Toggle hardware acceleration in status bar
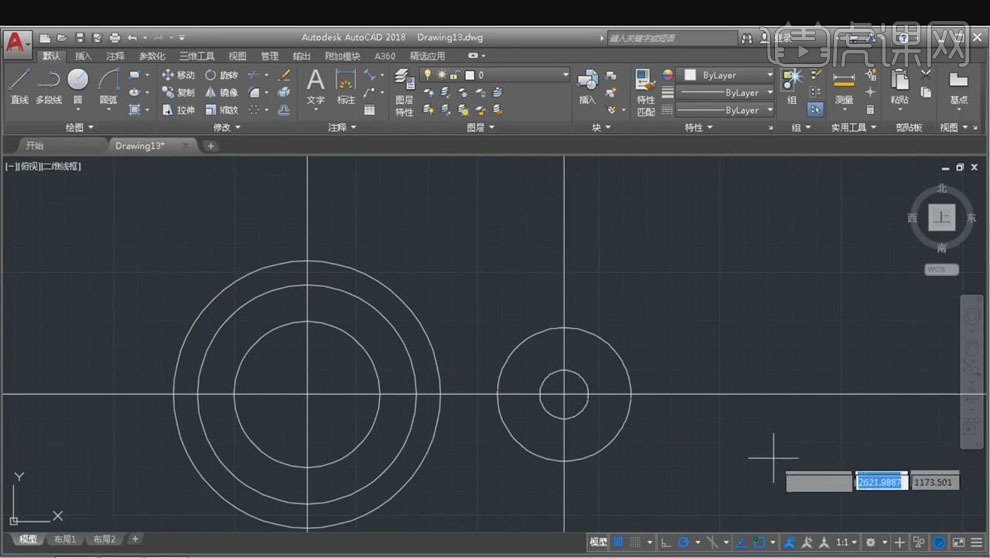 click(x=939, y=542)
